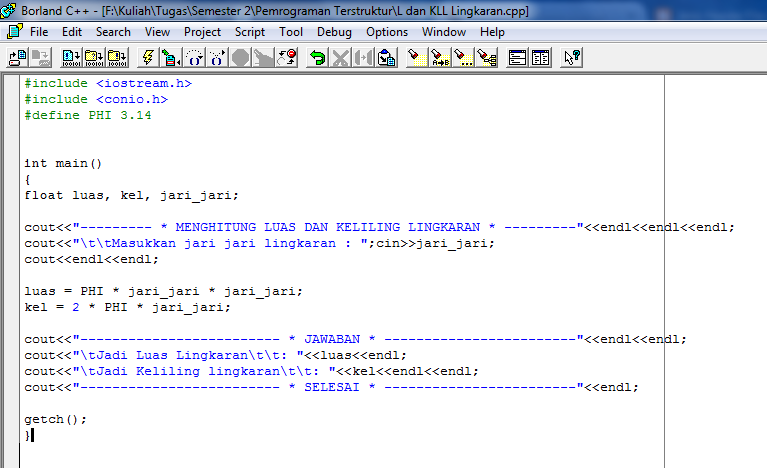Image resolution: width=767 pixels, height=468 pixels.
Task: Click the grayed-out save file toolbar icon
Action: (x=41, y=58)
